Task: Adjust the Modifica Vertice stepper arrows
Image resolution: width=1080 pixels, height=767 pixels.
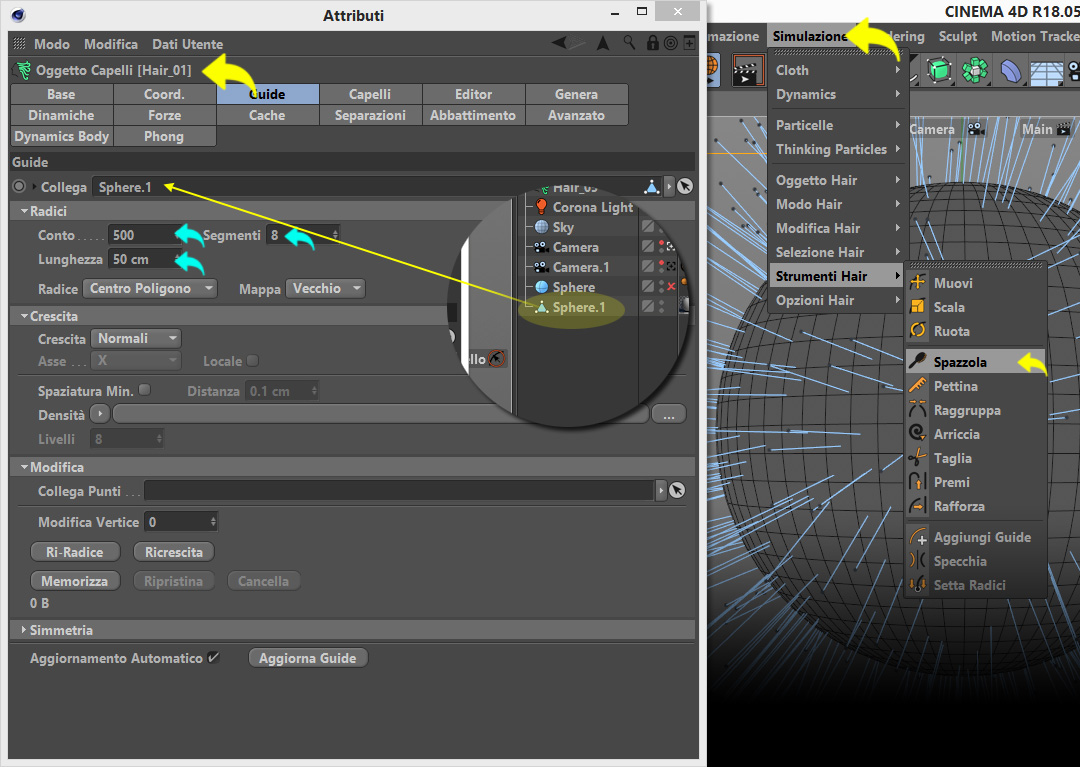Action: (x=213, y=522)
